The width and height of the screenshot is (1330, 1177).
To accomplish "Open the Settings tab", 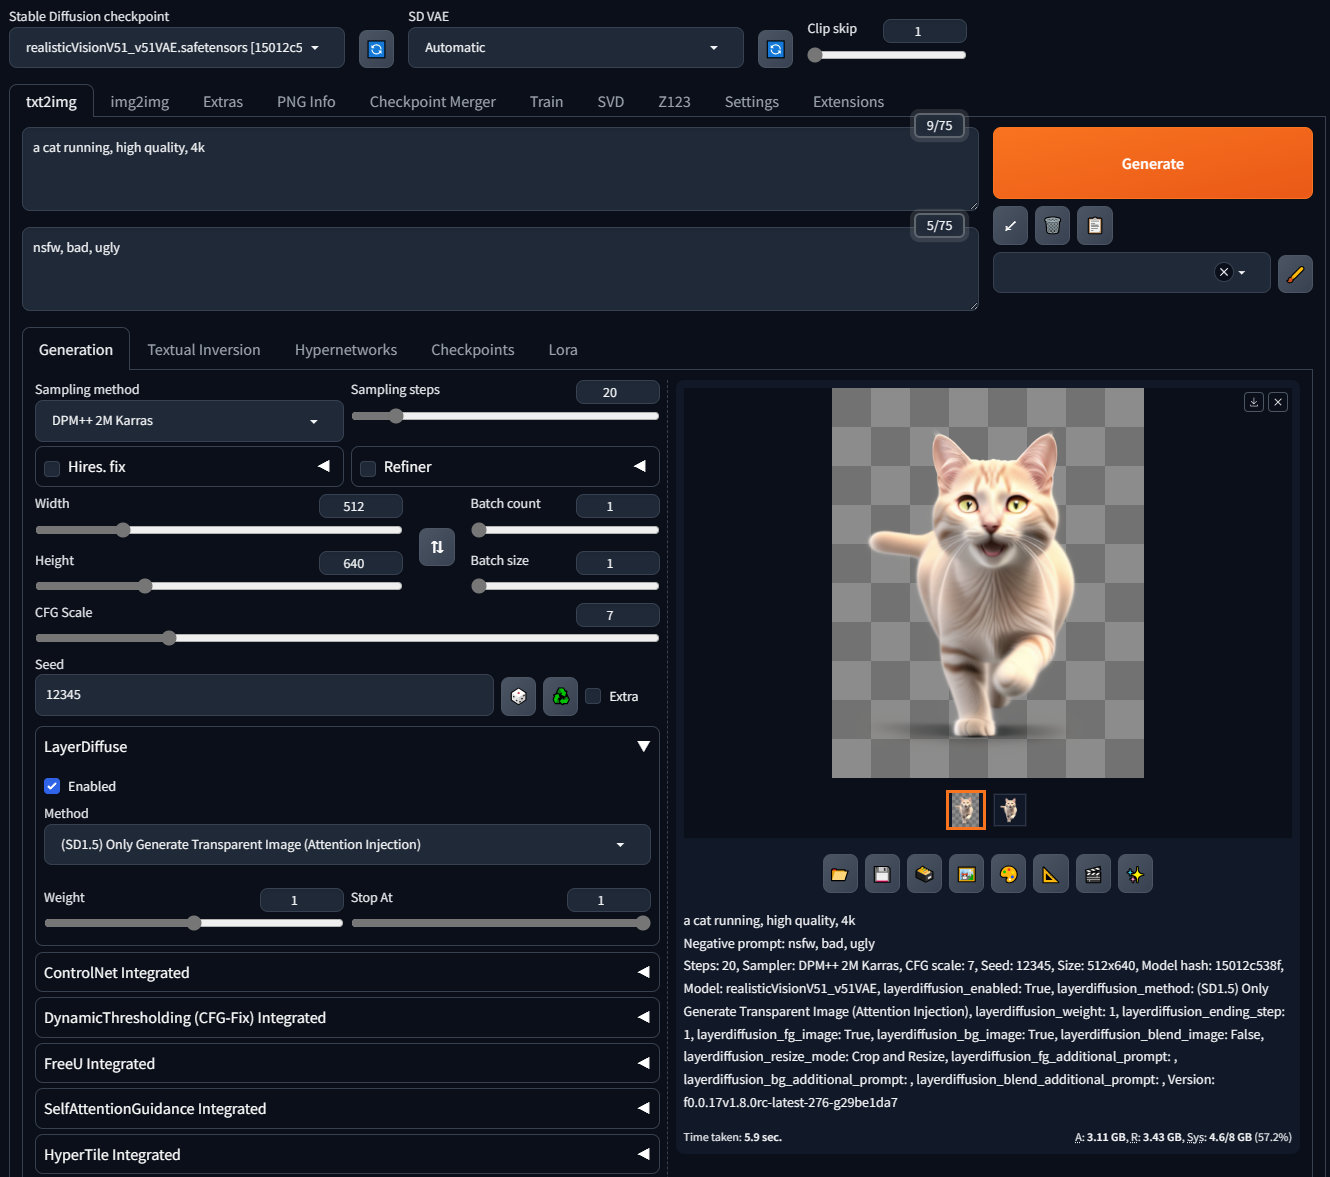I will click(752, 102).
